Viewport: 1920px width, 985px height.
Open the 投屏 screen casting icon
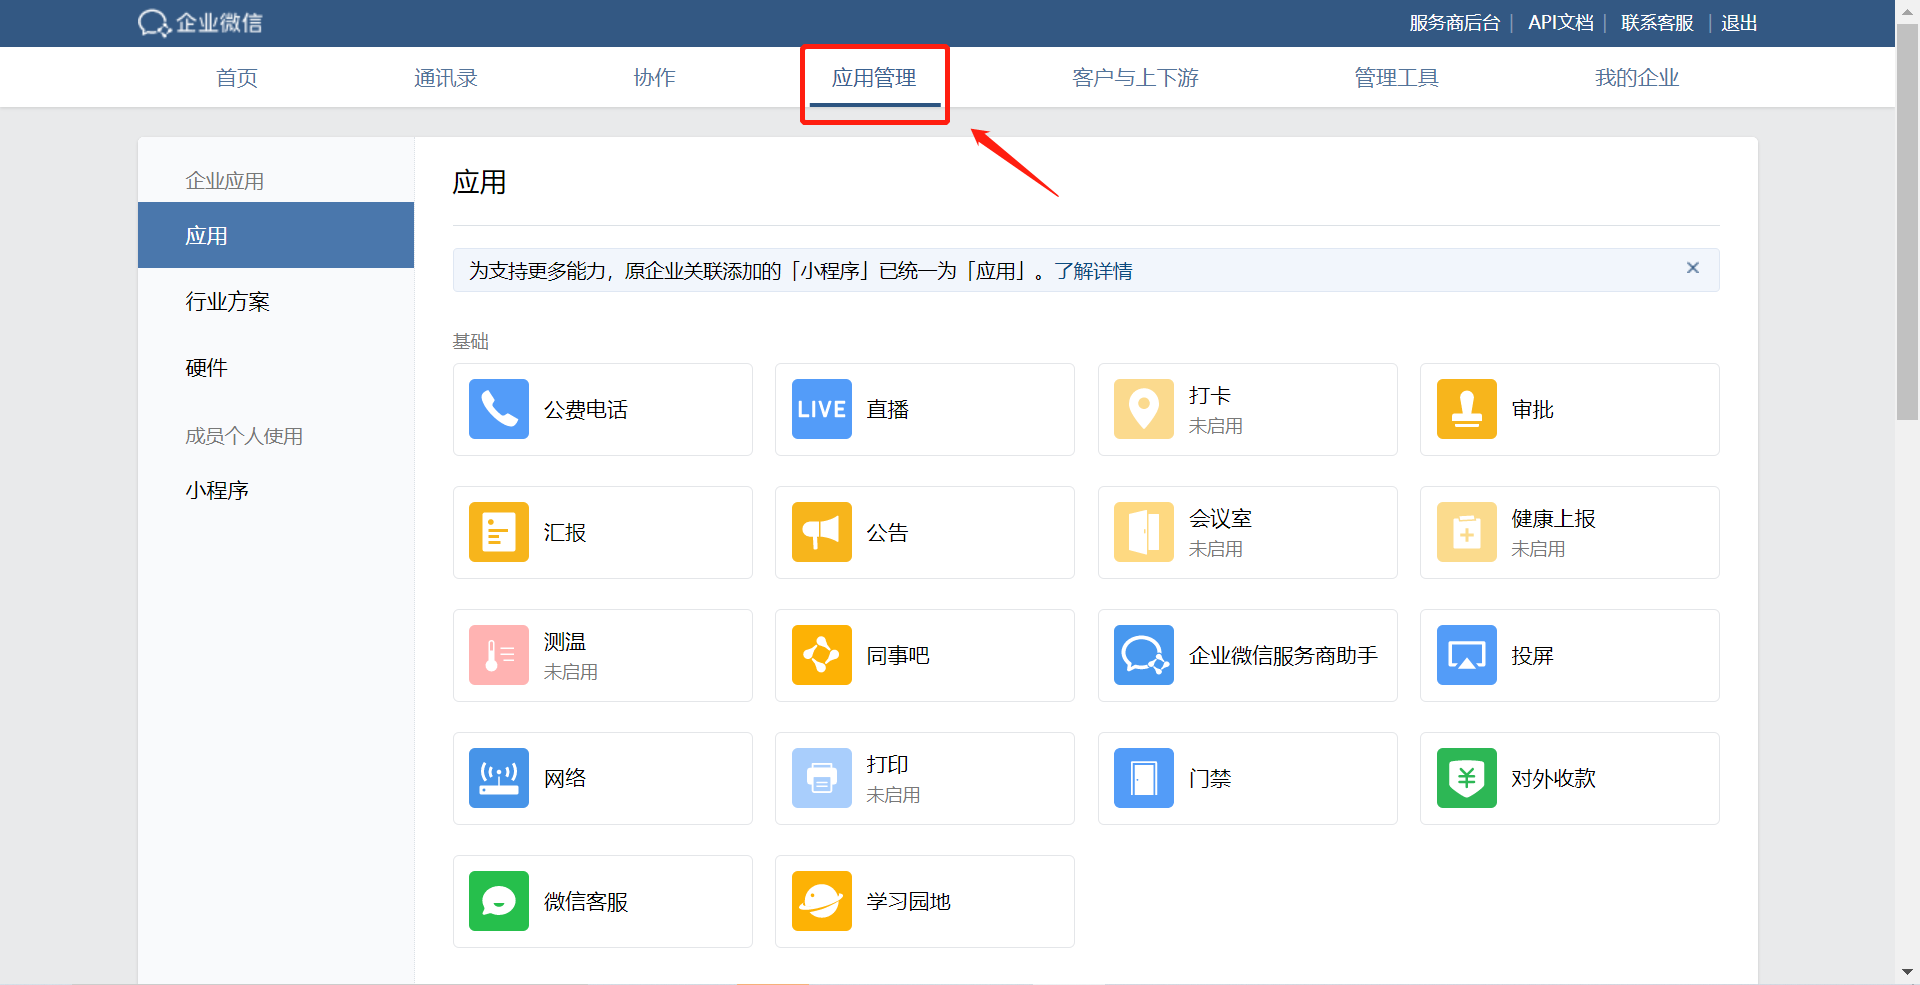point(1466,655)
